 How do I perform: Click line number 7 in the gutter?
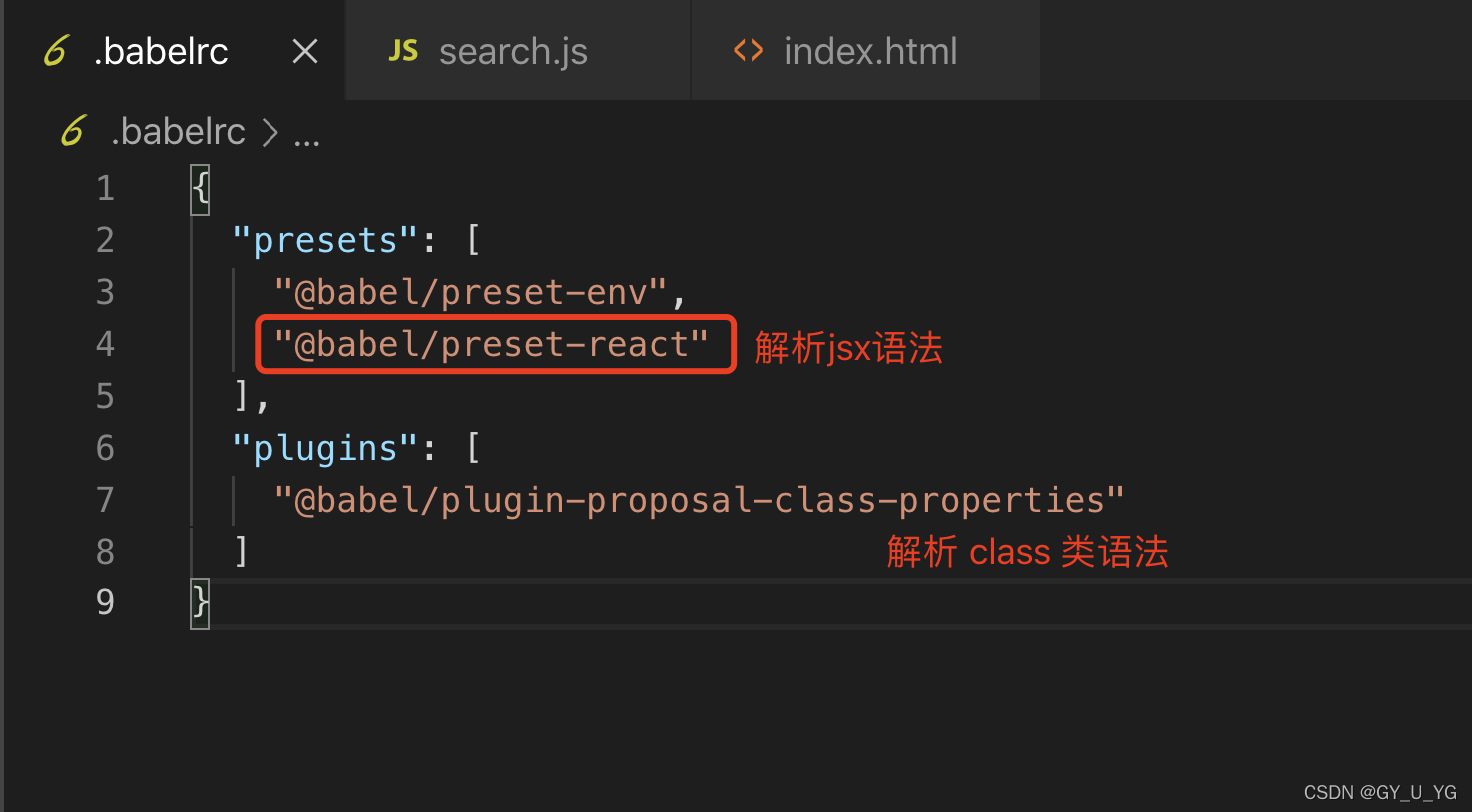click(x=105, y=500)
